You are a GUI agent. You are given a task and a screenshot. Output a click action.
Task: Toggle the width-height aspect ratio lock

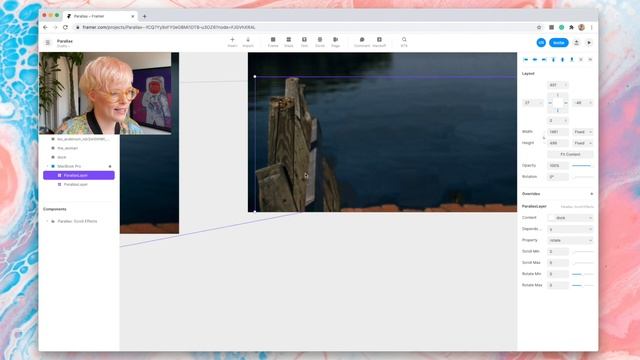[544, 138]
